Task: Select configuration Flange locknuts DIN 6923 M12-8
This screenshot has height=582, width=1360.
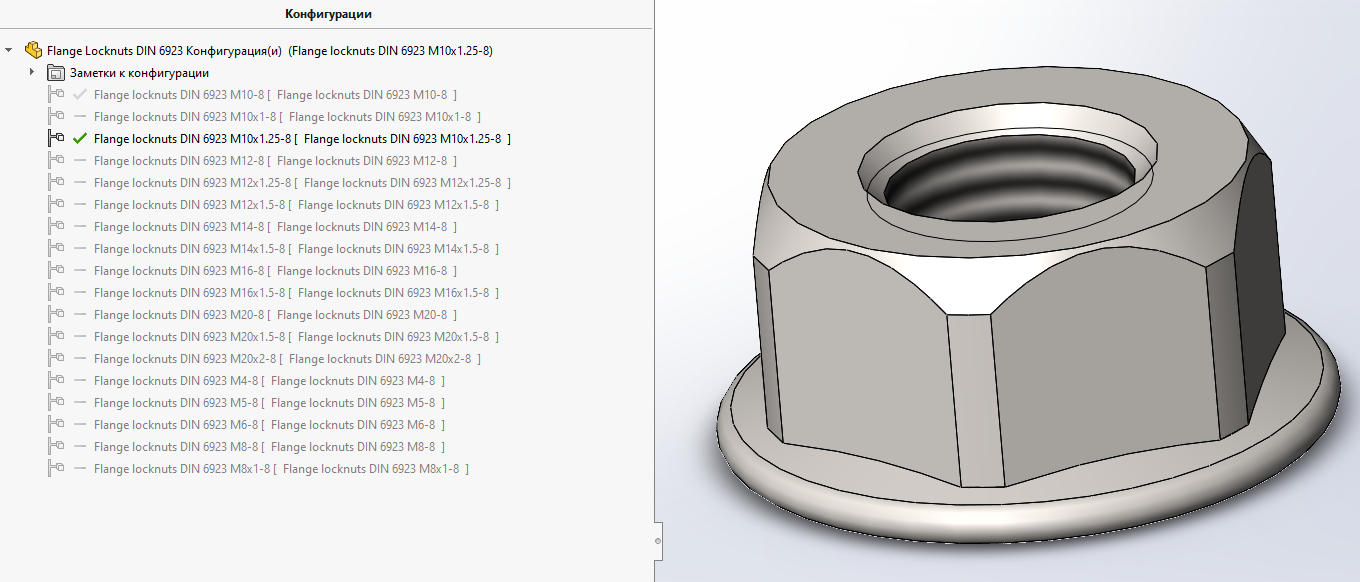Action: [275, 161]
